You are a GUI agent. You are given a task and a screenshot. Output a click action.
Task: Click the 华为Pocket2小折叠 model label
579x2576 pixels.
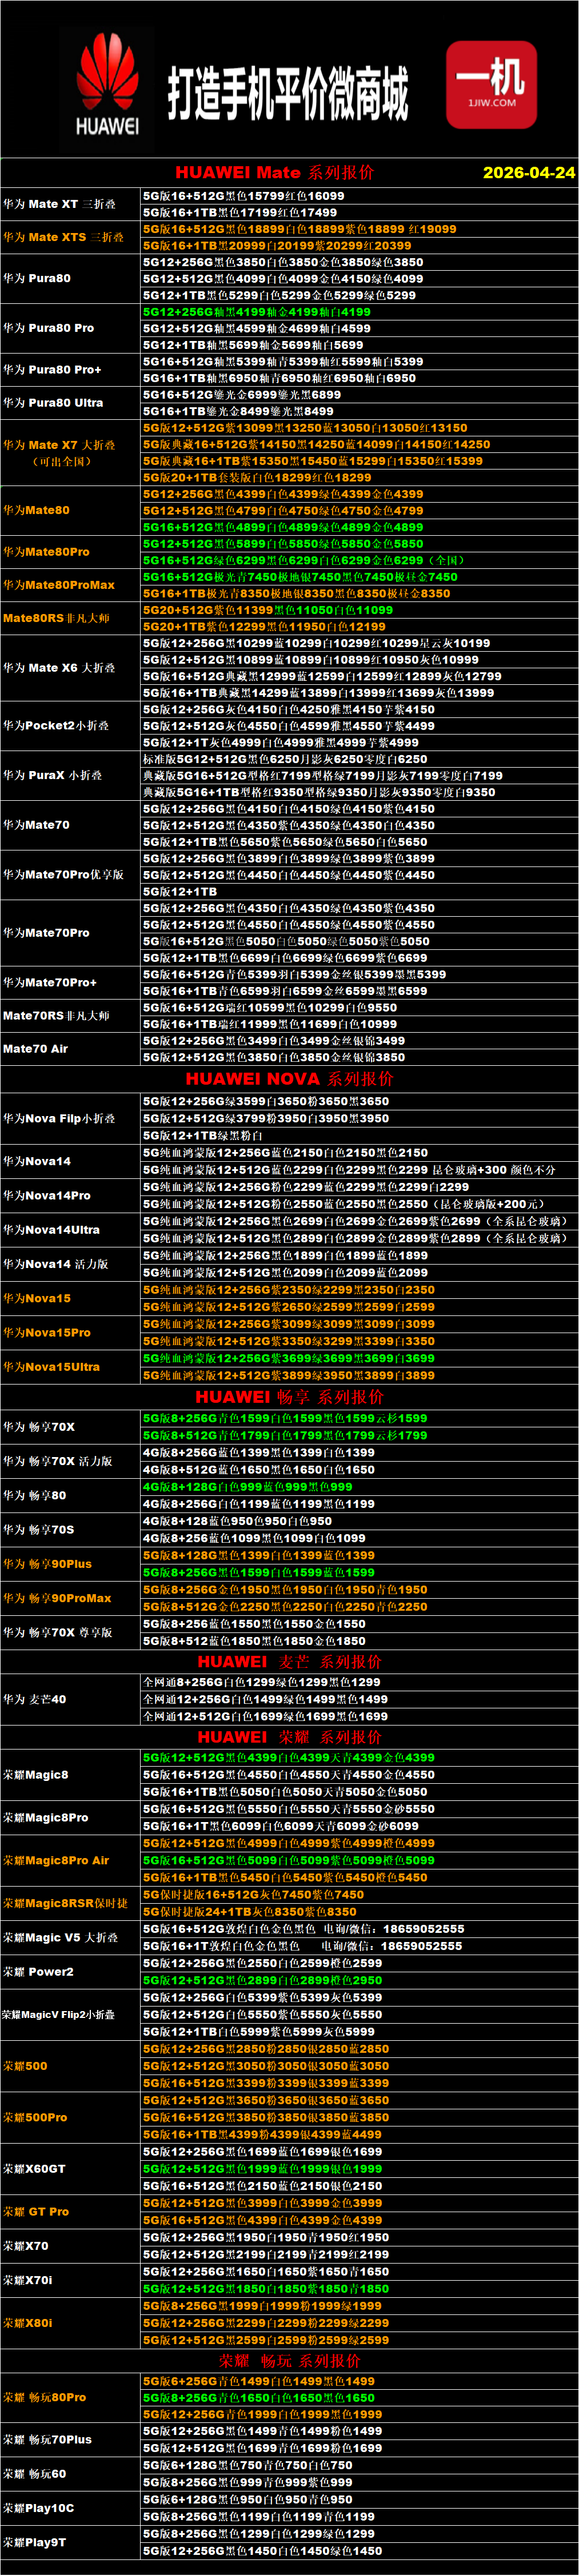click(x=56, y=725)
